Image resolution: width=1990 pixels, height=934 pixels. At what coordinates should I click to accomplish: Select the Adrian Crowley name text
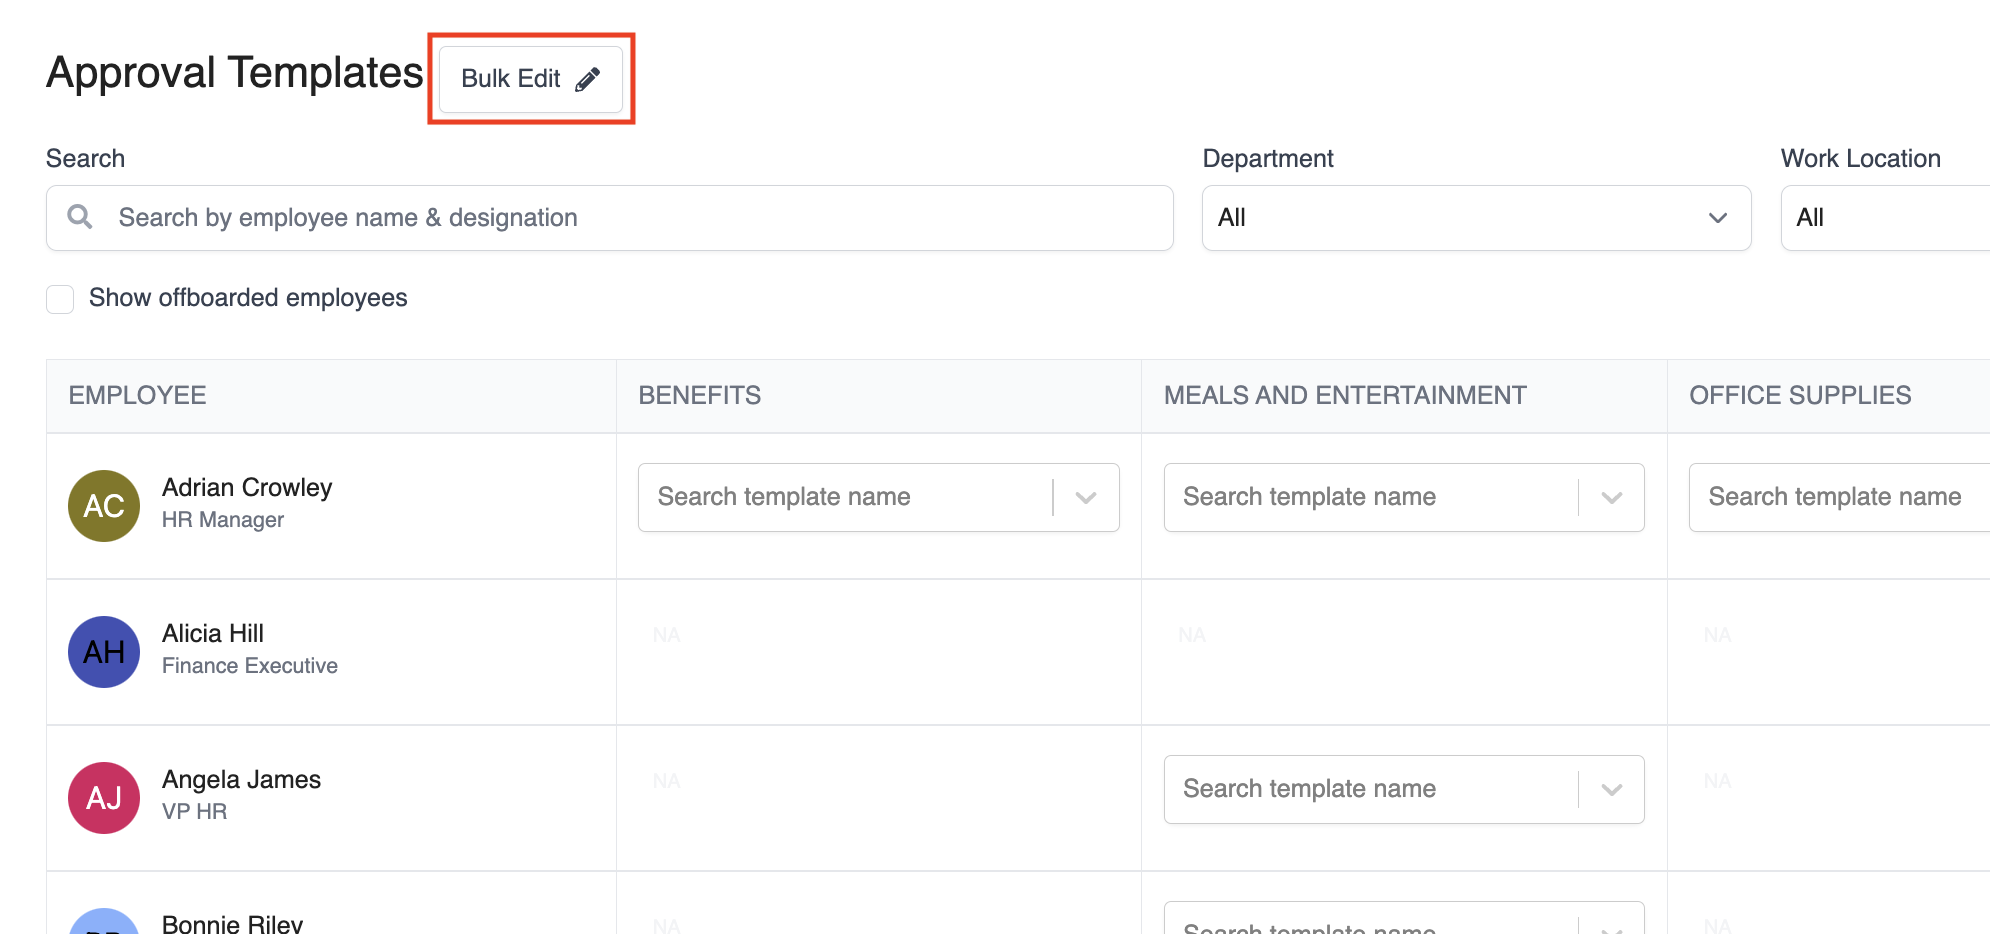(247, 487)
